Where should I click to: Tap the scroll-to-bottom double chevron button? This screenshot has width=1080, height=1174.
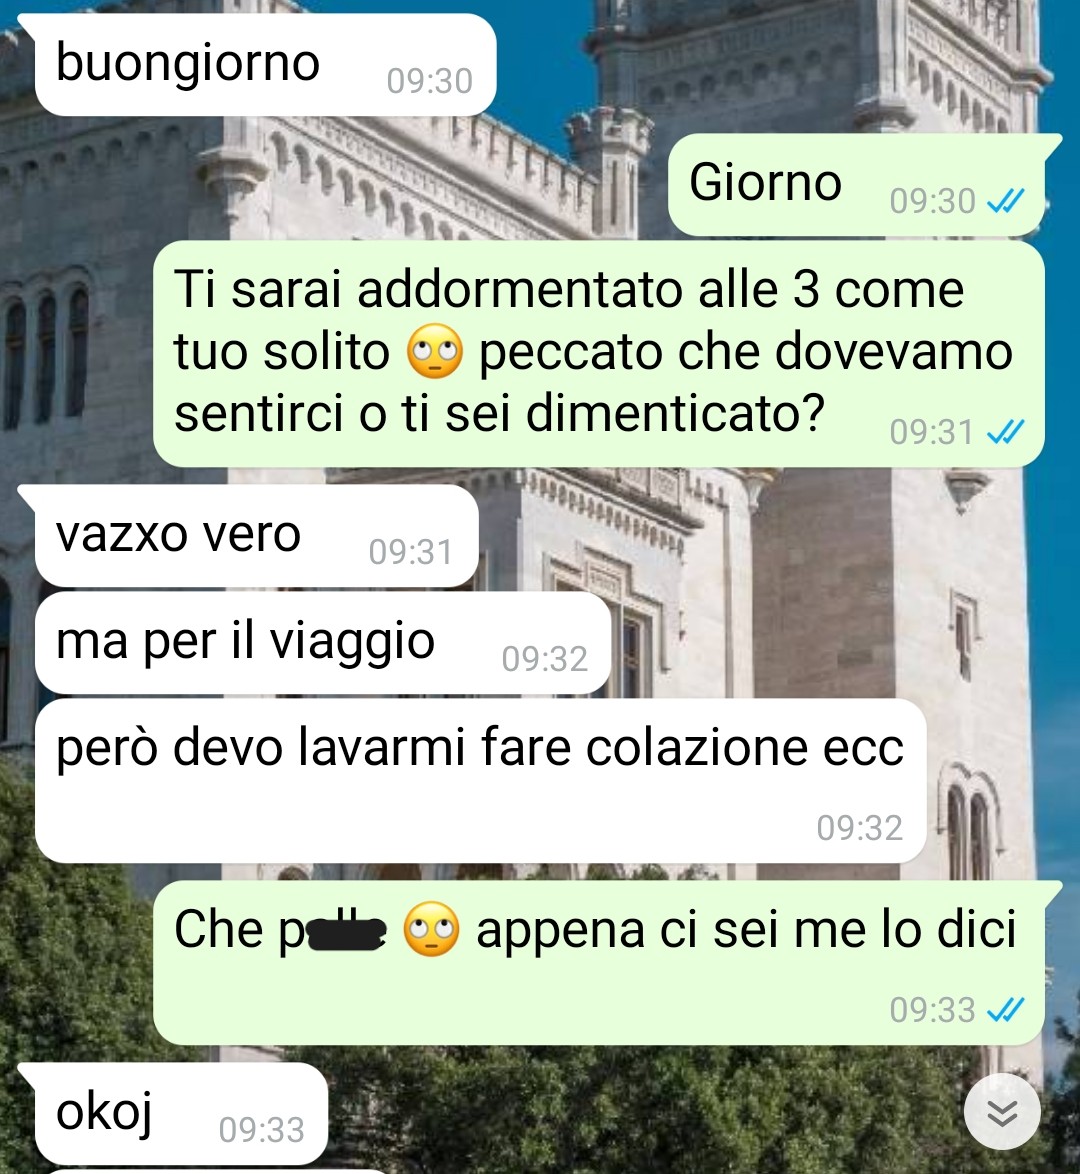click(x=1001, y=1113)
